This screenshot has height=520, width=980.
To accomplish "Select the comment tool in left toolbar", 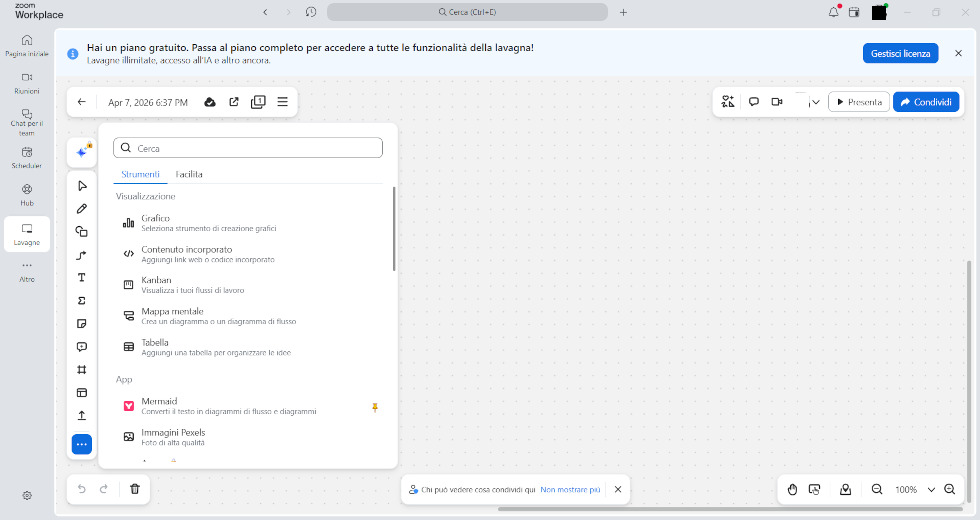I will [82, 347].
